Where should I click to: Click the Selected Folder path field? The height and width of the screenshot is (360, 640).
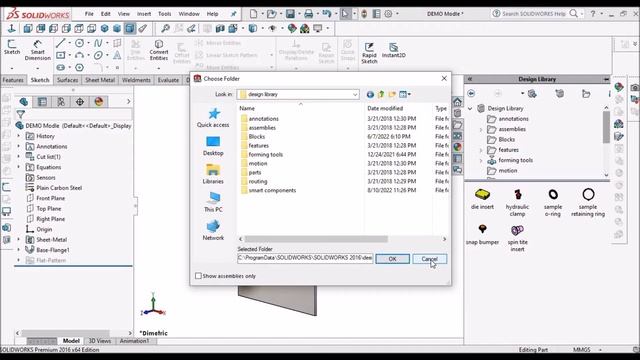[305, 258]
